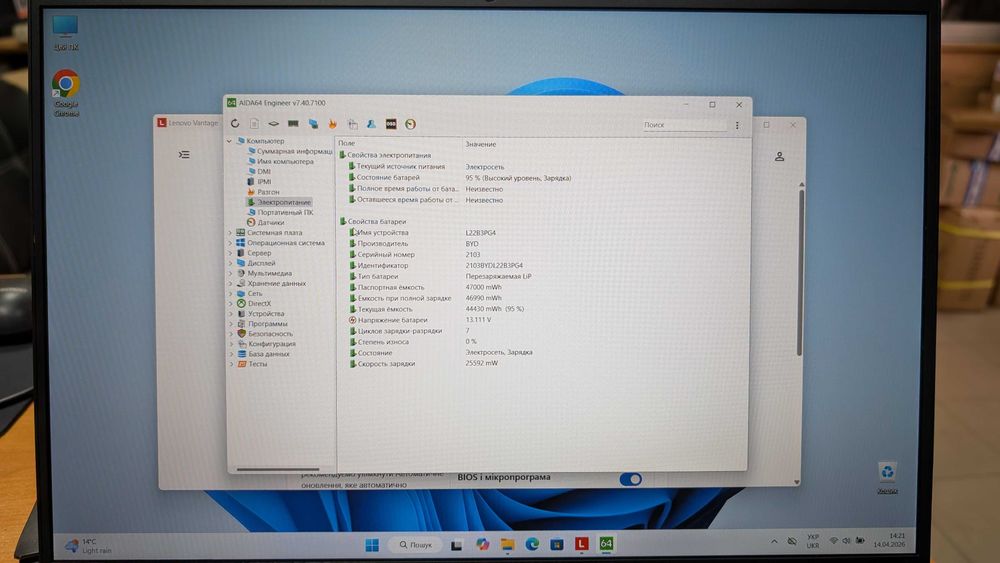Select "Суммарная информация" in the tree
1000x563 pixels.
290,151
